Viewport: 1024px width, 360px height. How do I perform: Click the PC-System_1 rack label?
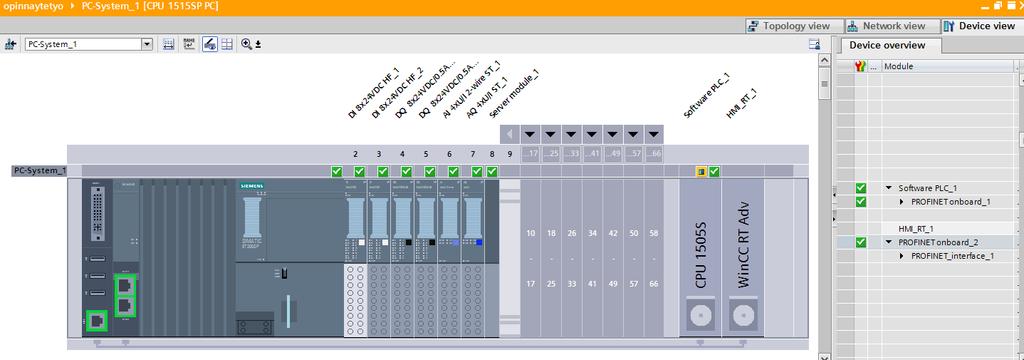pos(39,171)
